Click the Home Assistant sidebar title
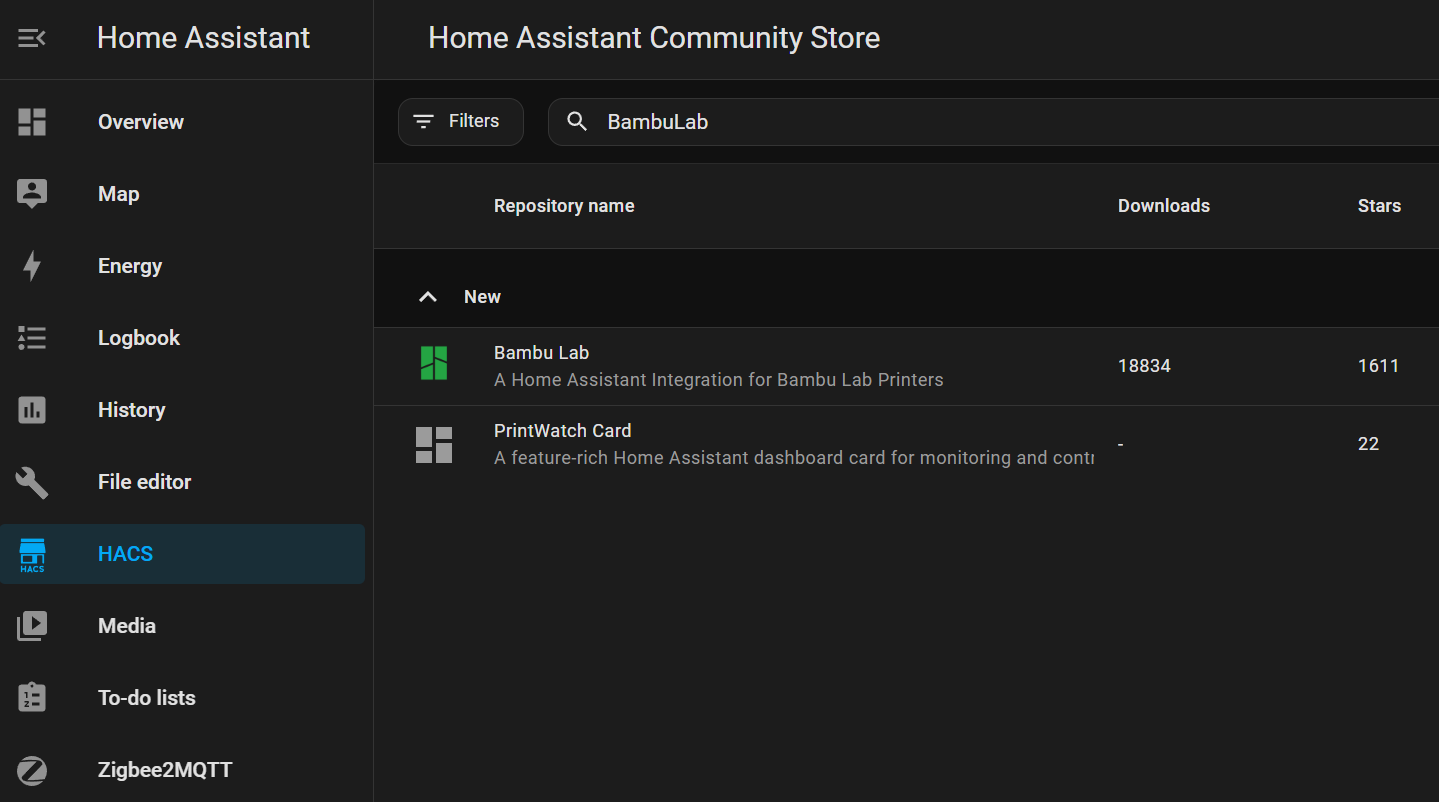 click(204, 38)
